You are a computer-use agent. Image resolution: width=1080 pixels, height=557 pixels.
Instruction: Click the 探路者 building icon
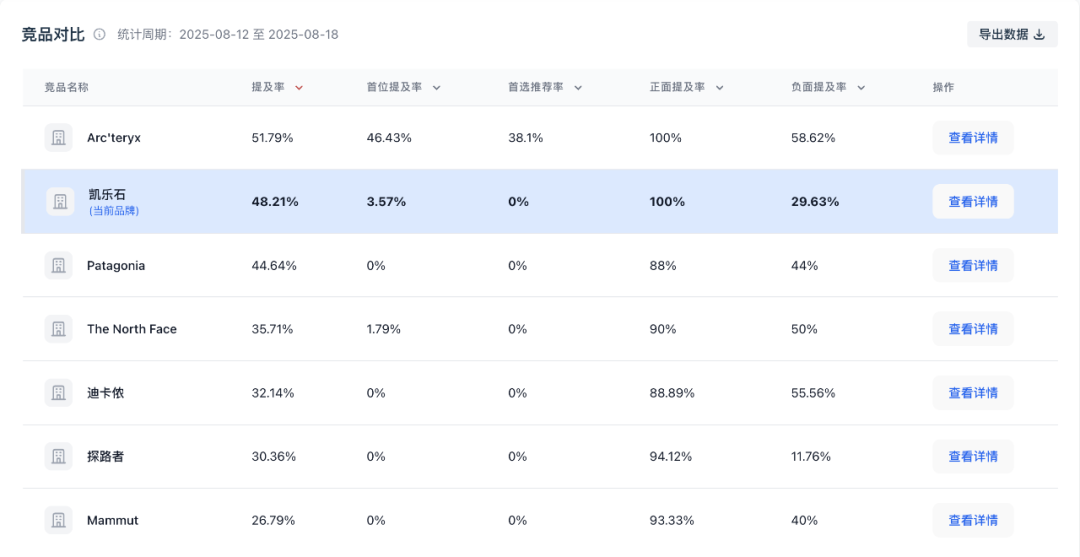pos(59,456)
